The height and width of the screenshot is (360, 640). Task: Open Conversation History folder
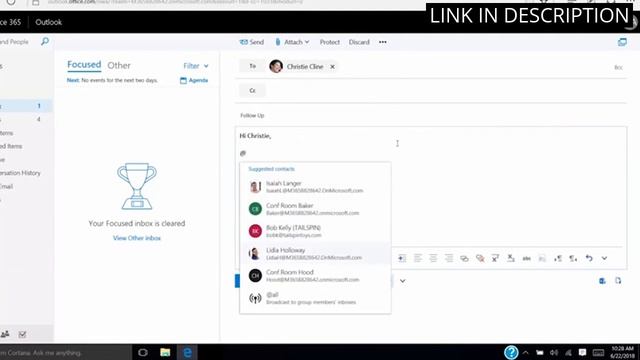20,173
